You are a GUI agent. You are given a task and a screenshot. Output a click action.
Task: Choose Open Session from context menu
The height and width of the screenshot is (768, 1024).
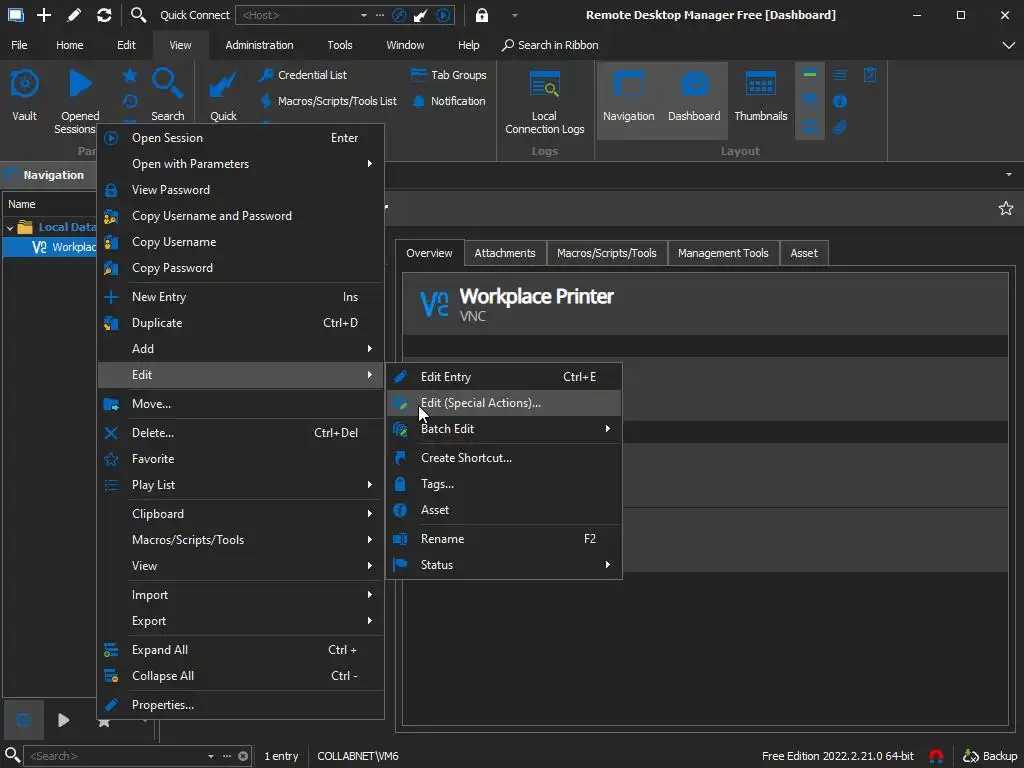coord(240,138)
